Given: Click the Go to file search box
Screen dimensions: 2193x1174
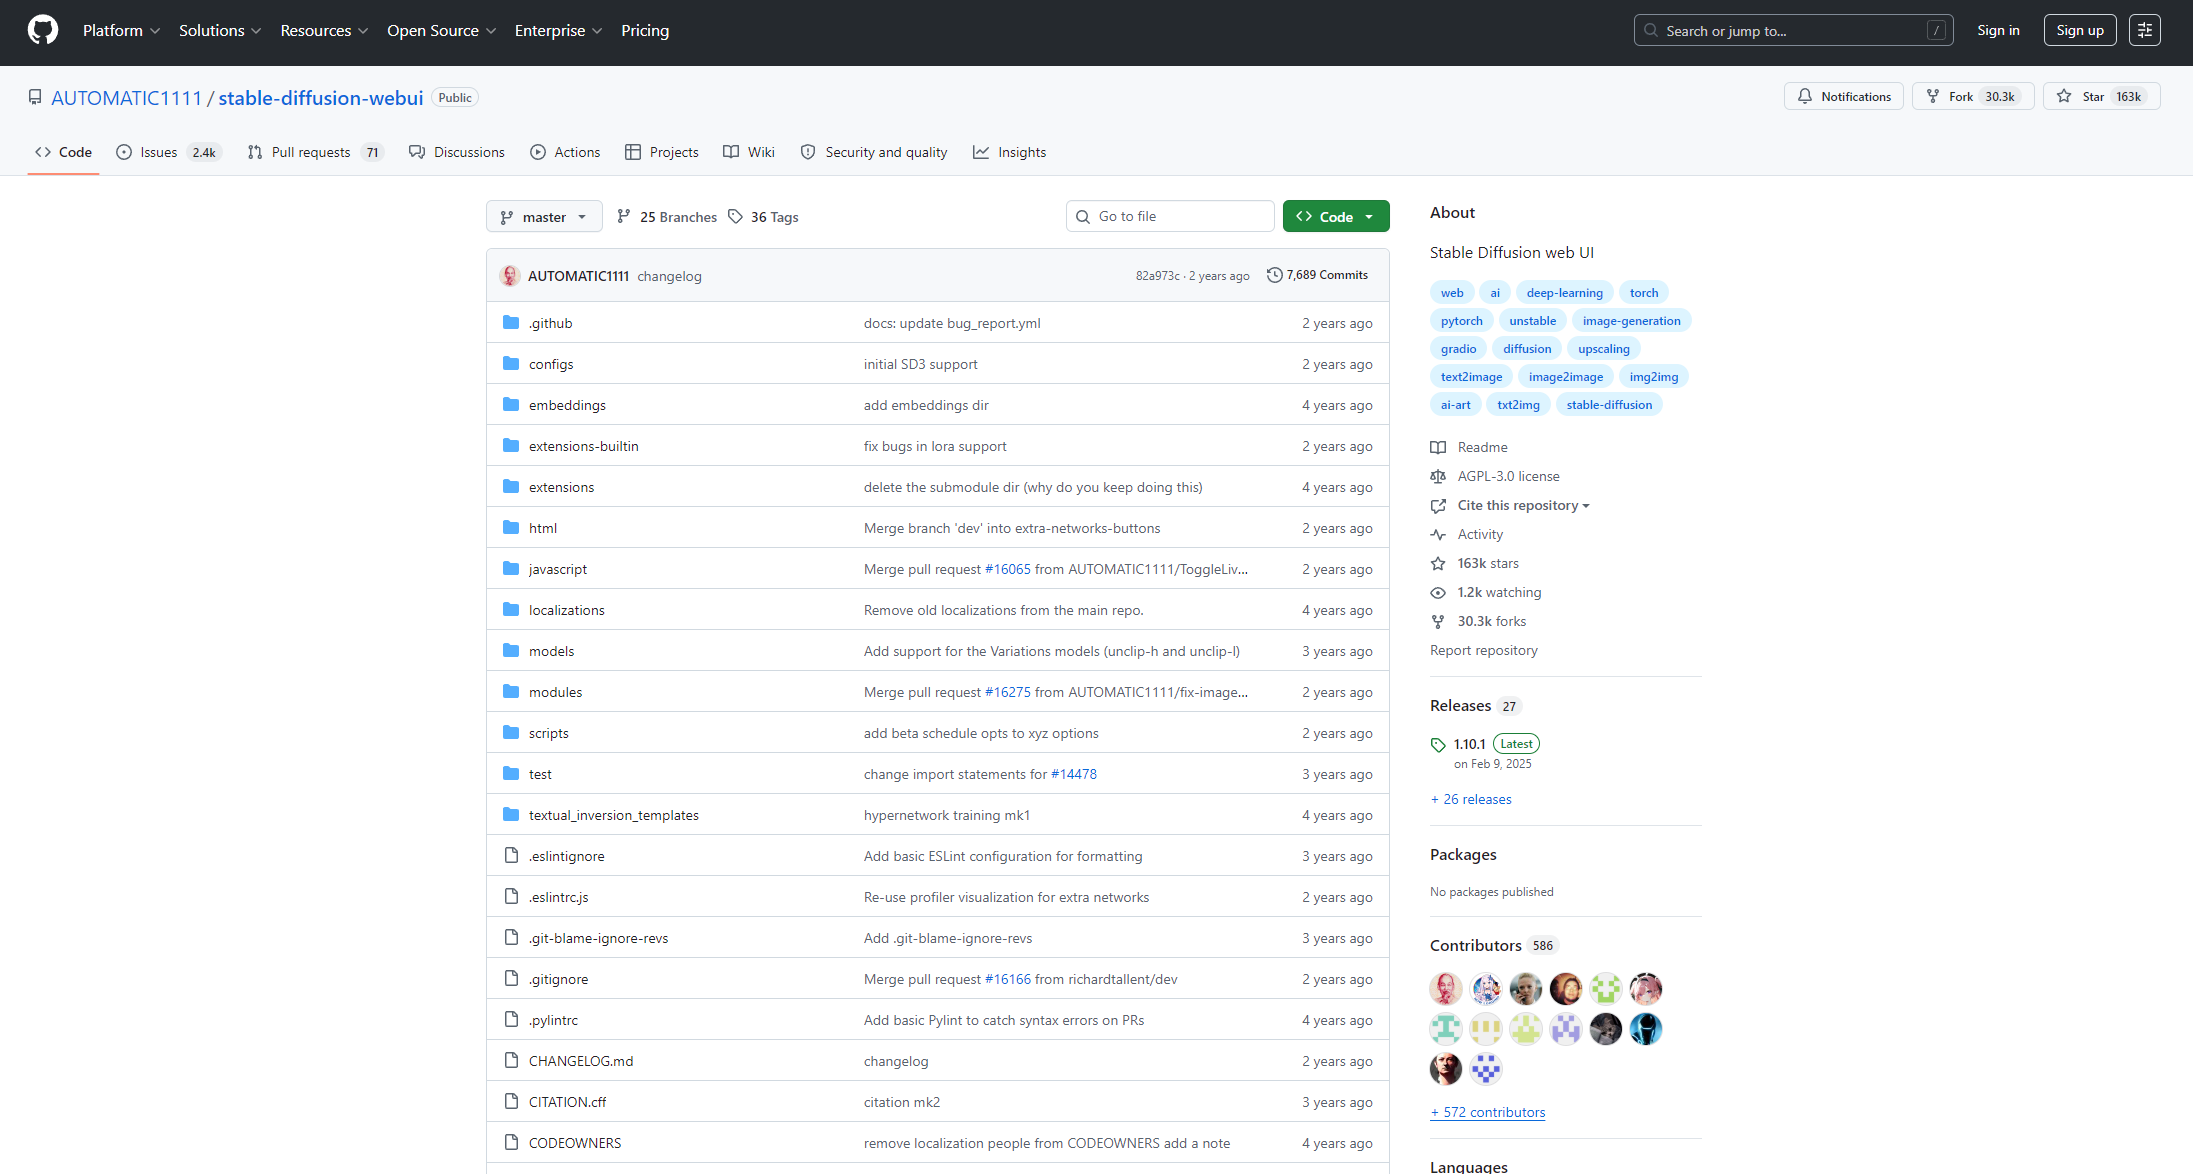Looking at the screenshot, I should coord(1170,216).
